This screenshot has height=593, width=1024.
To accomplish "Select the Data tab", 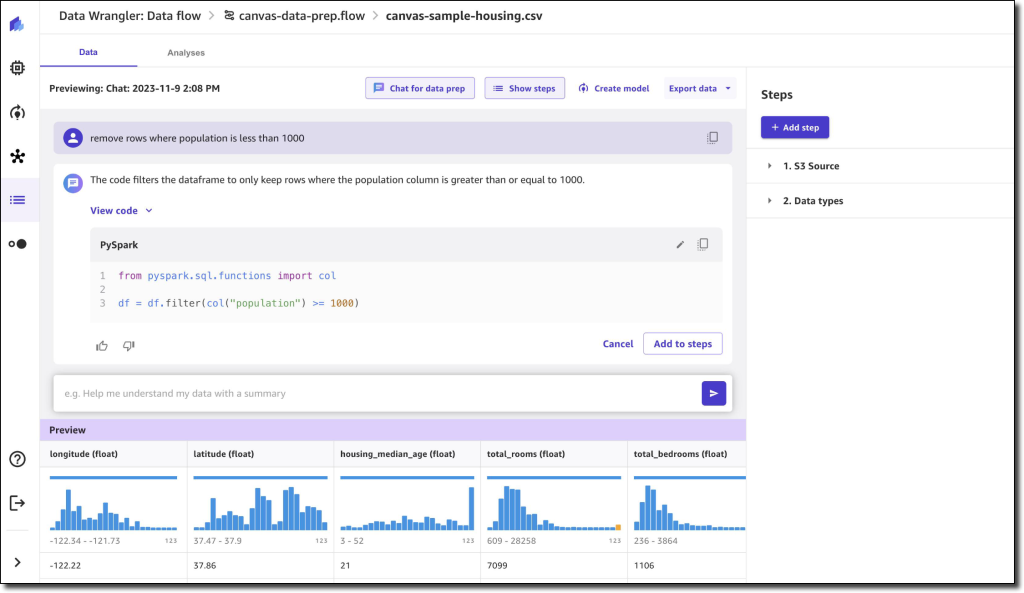I will (x=88, y=52).
